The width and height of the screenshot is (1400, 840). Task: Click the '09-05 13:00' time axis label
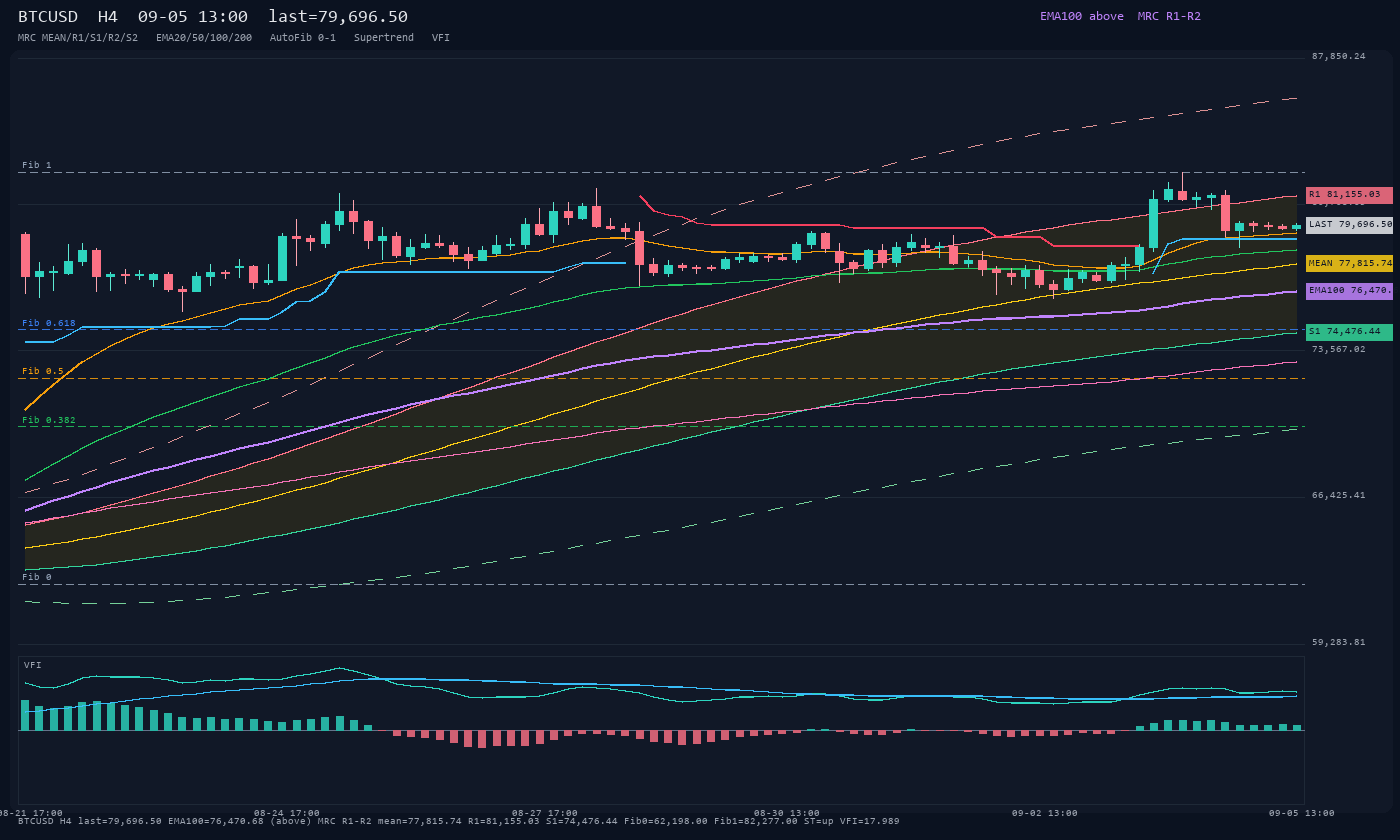(1302, 813)
